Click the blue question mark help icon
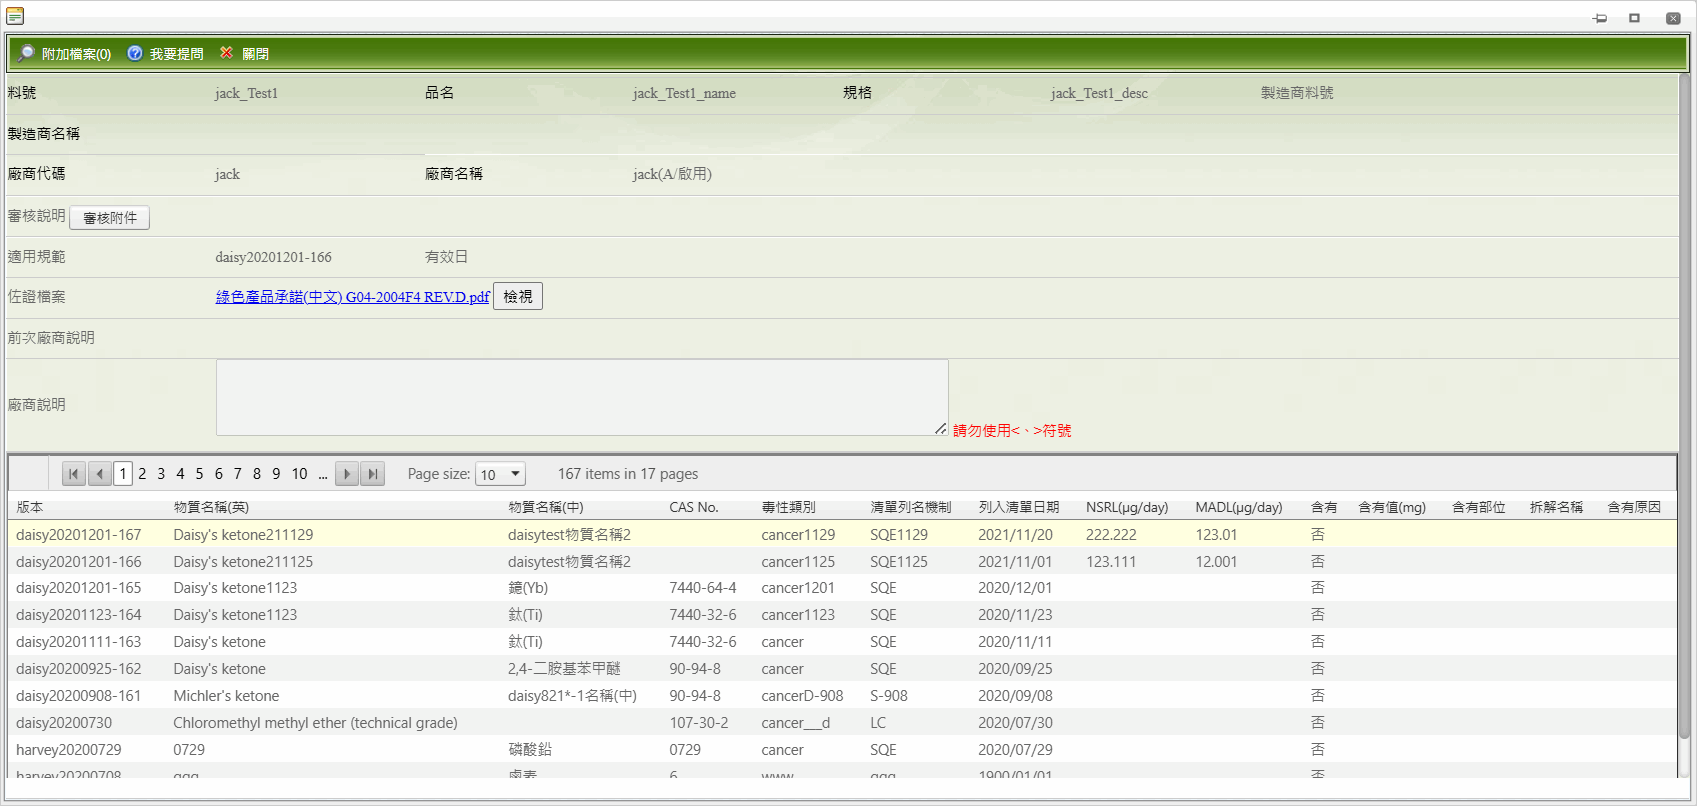Screen dimensions: 1697x806 click(x=135, y=53)
